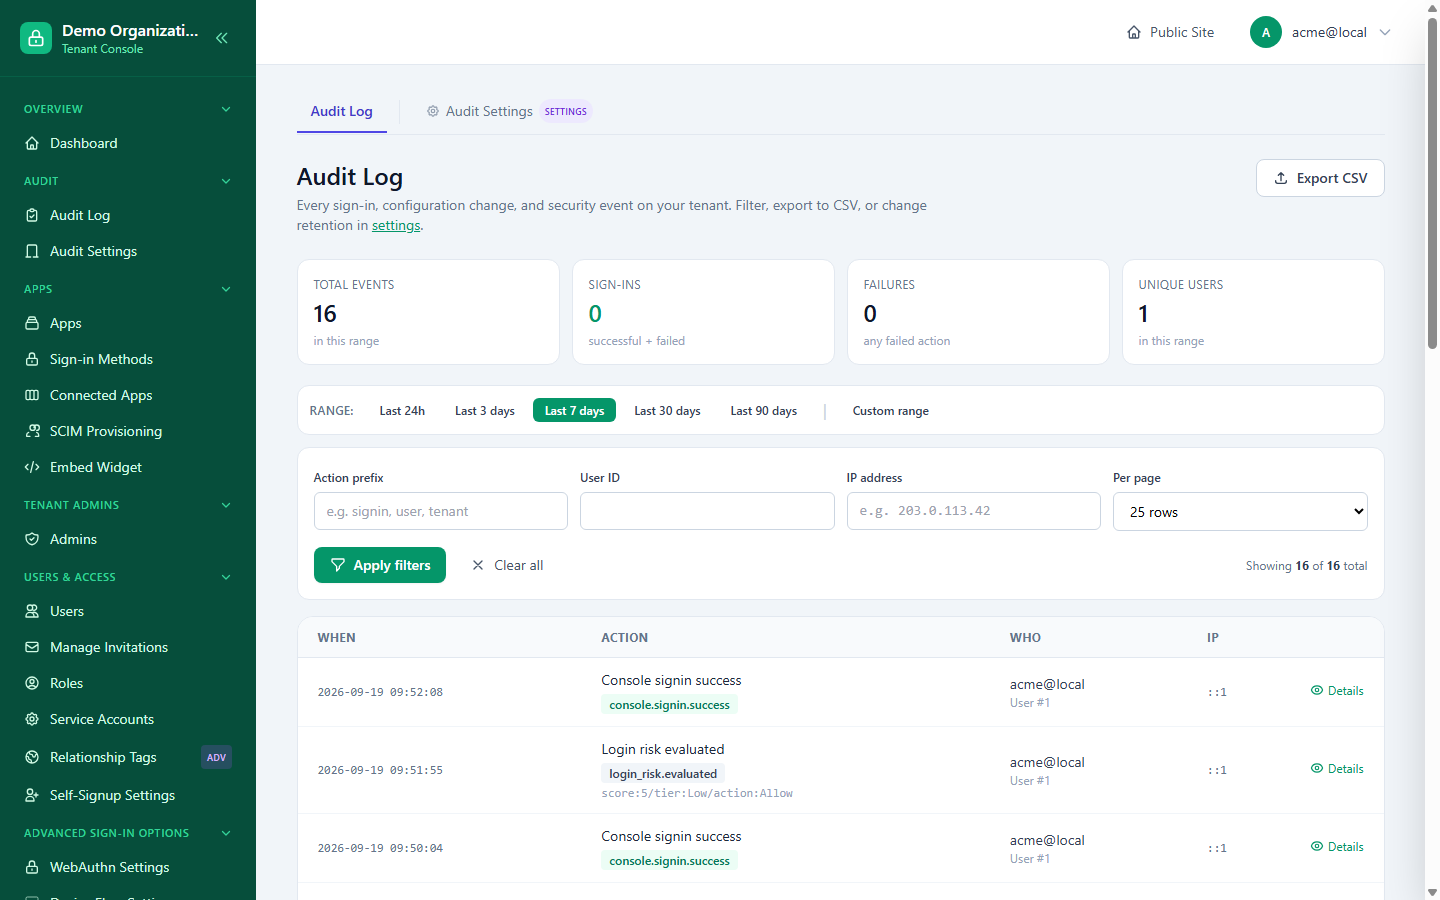Click the Connected Apps icon in sidebar
This screenshot has width=1440, height=900.
[32, 395]
